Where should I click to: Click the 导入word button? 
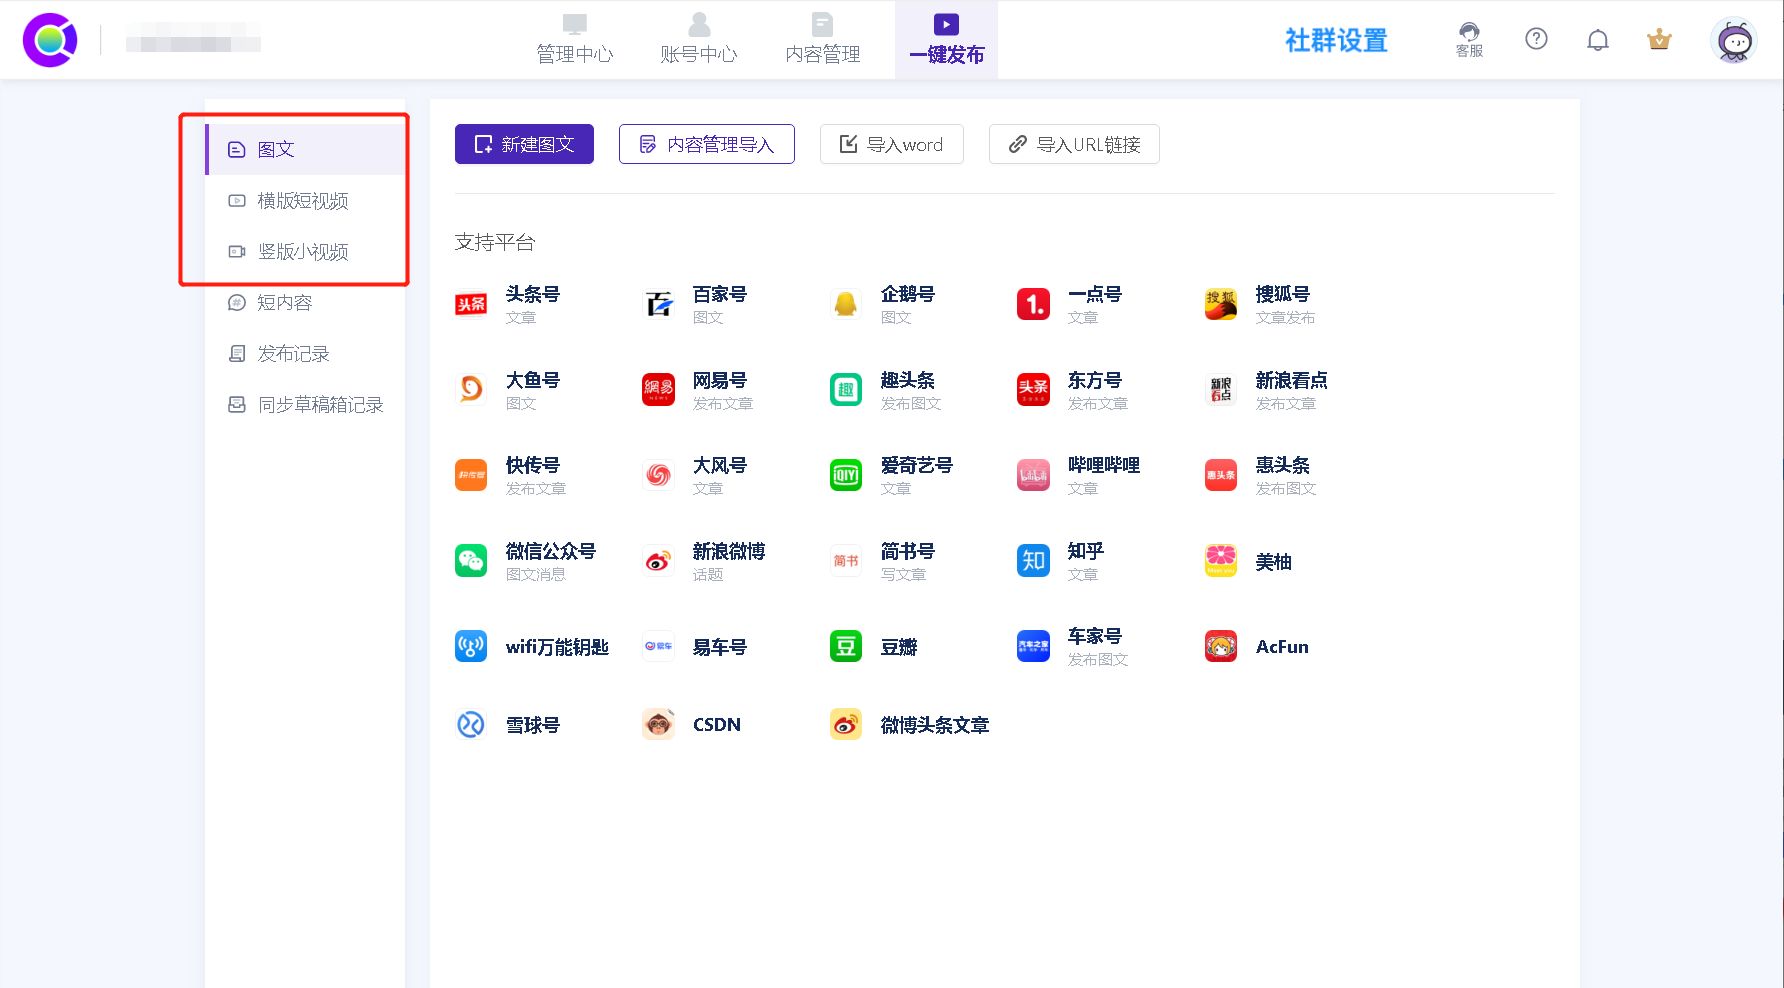point(892,144)
